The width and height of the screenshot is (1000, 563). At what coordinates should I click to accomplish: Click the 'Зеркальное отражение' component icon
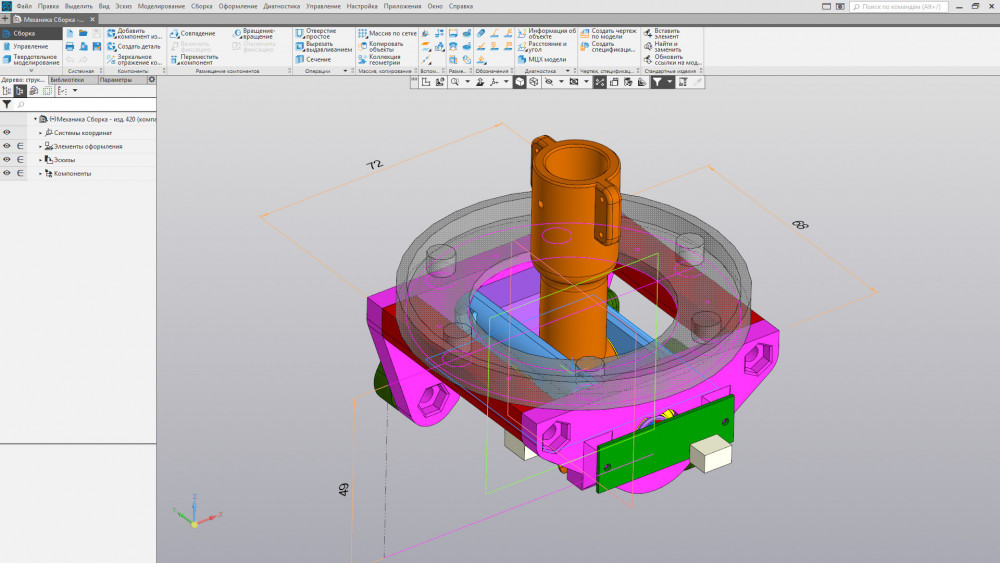[111, 59]
